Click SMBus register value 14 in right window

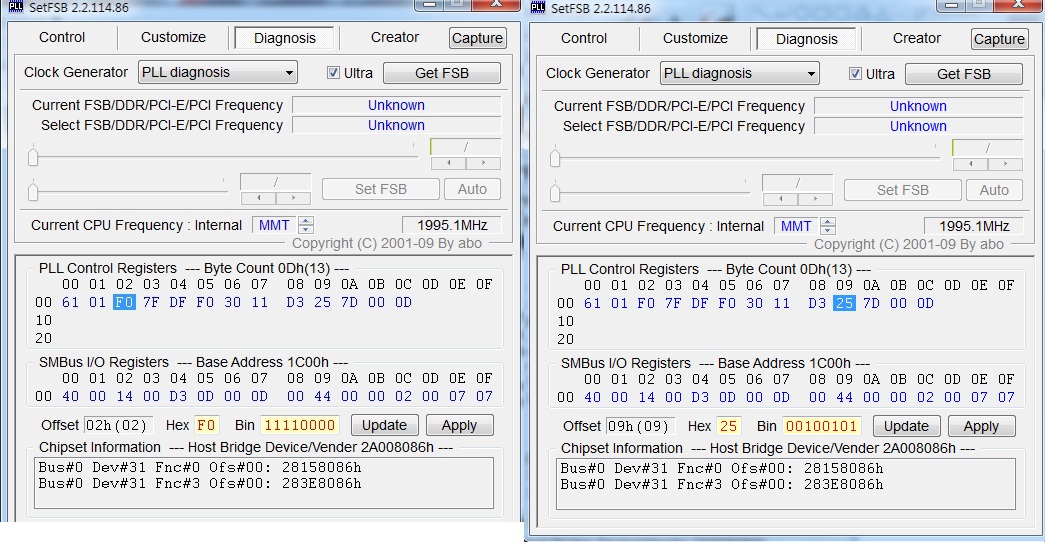coord(646,397)
